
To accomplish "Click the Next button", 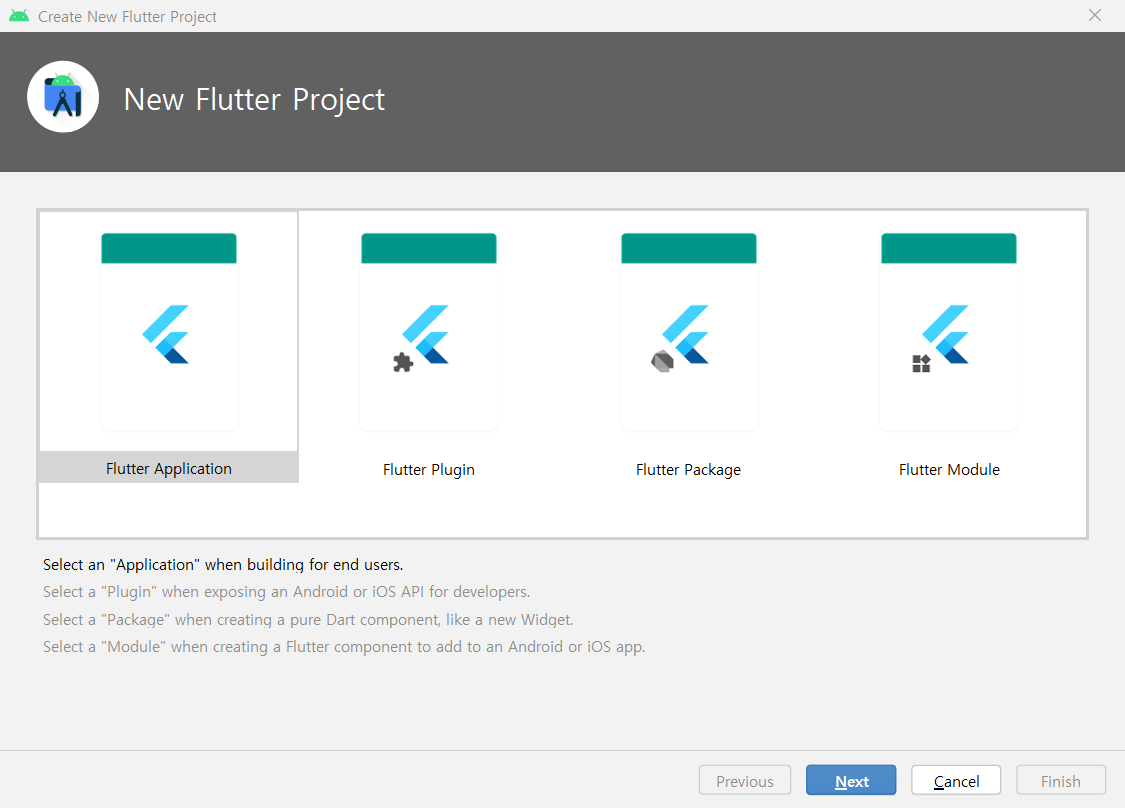I will tap(851, 781).
